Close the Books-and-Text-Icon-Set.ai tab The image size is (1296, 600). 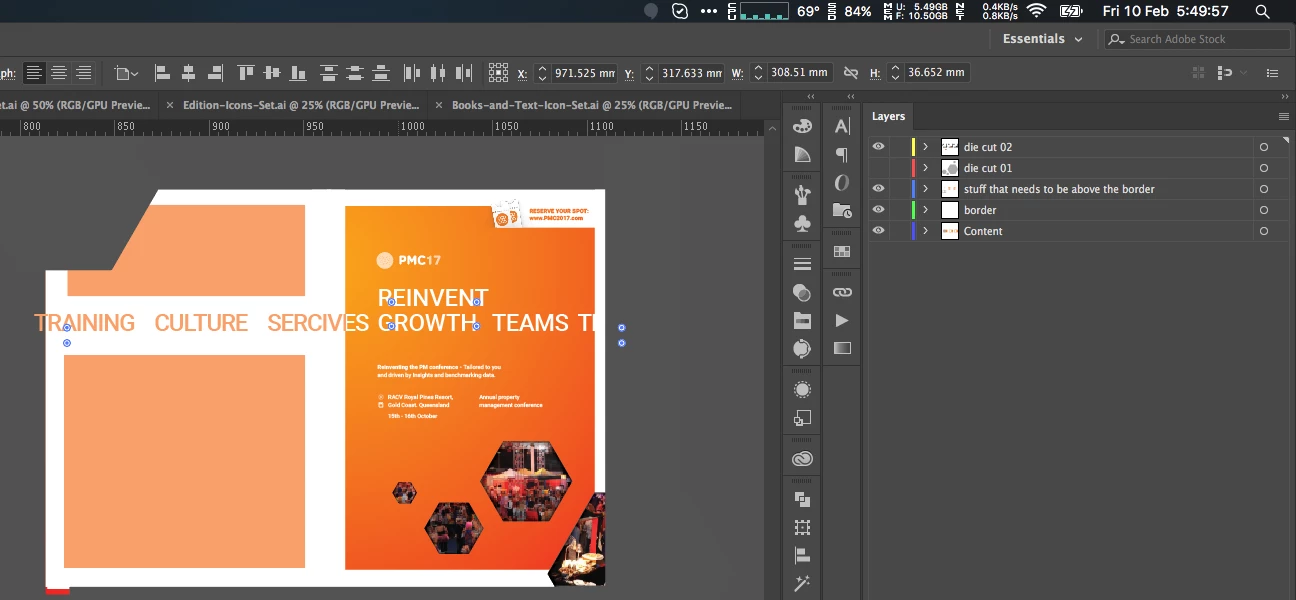[x=439, y=105]
